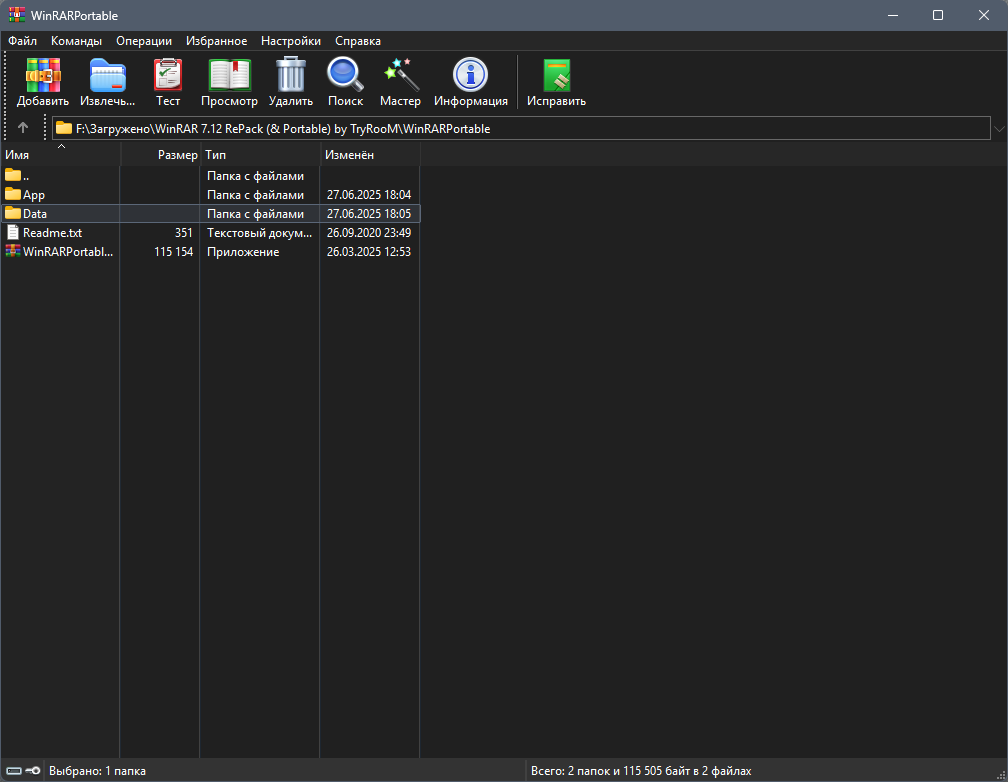
Task: Click the drive selector icon in status bar
Action: click(14, 770)
